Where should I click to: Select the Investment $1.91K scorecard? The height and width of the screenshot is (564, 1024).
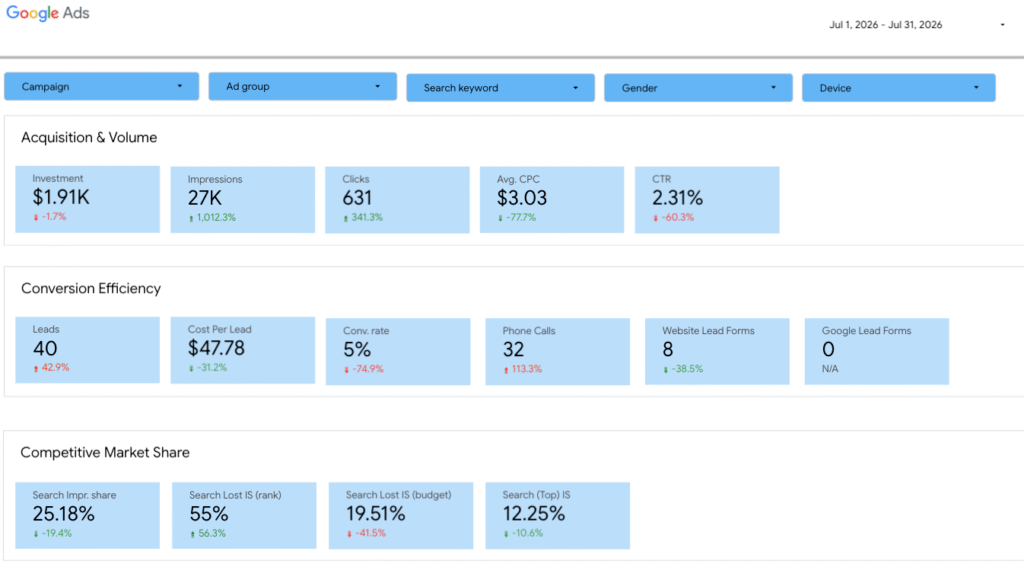(x=88, y=199)
